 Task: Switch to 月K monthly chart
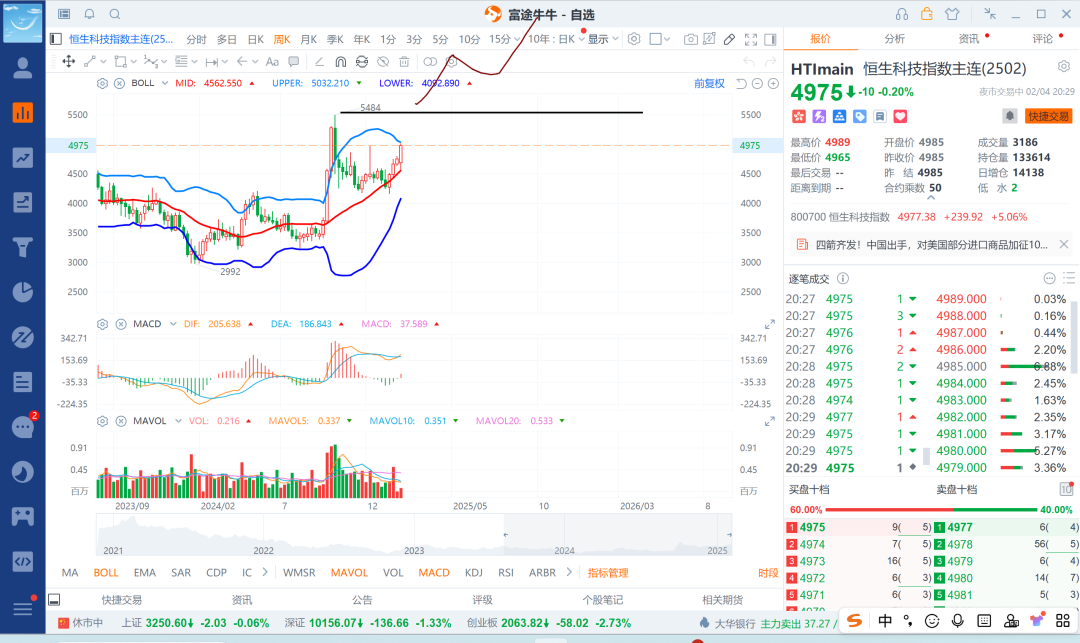pos(309,39)
